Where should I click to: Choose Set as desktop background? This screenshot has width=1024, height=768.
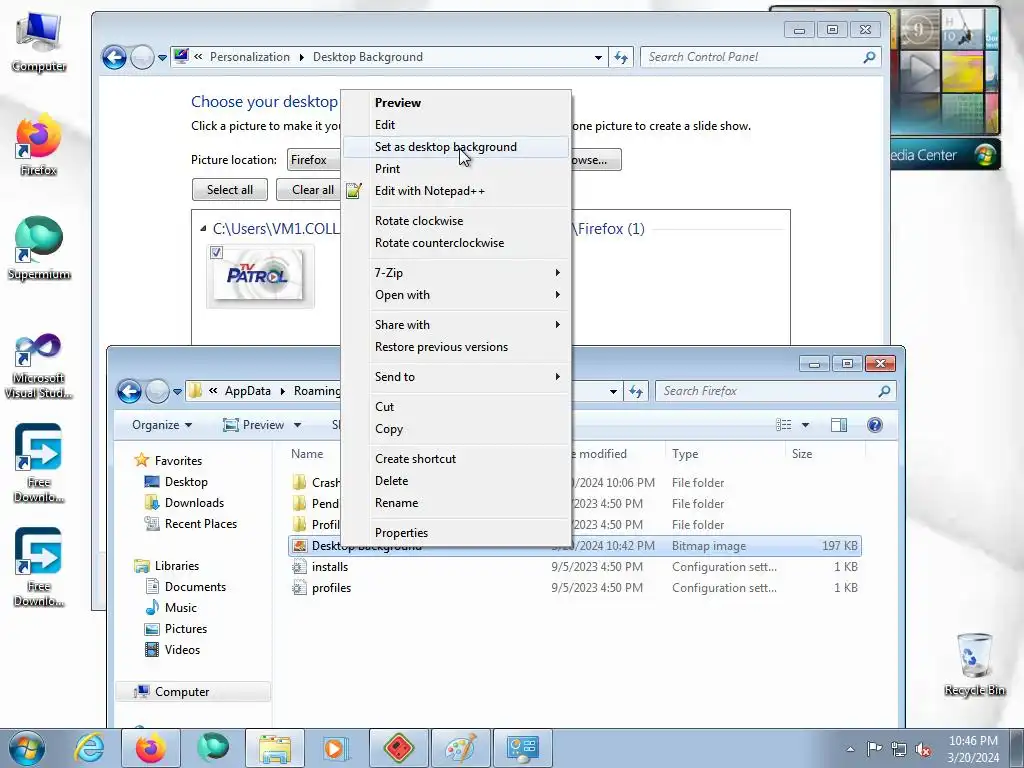pos(455,147)
